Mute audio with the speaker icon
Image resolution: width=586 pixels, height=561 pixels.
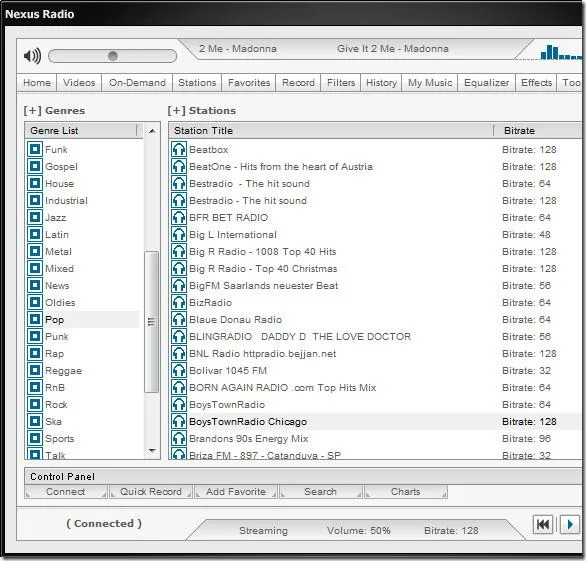tap(32, 56)
